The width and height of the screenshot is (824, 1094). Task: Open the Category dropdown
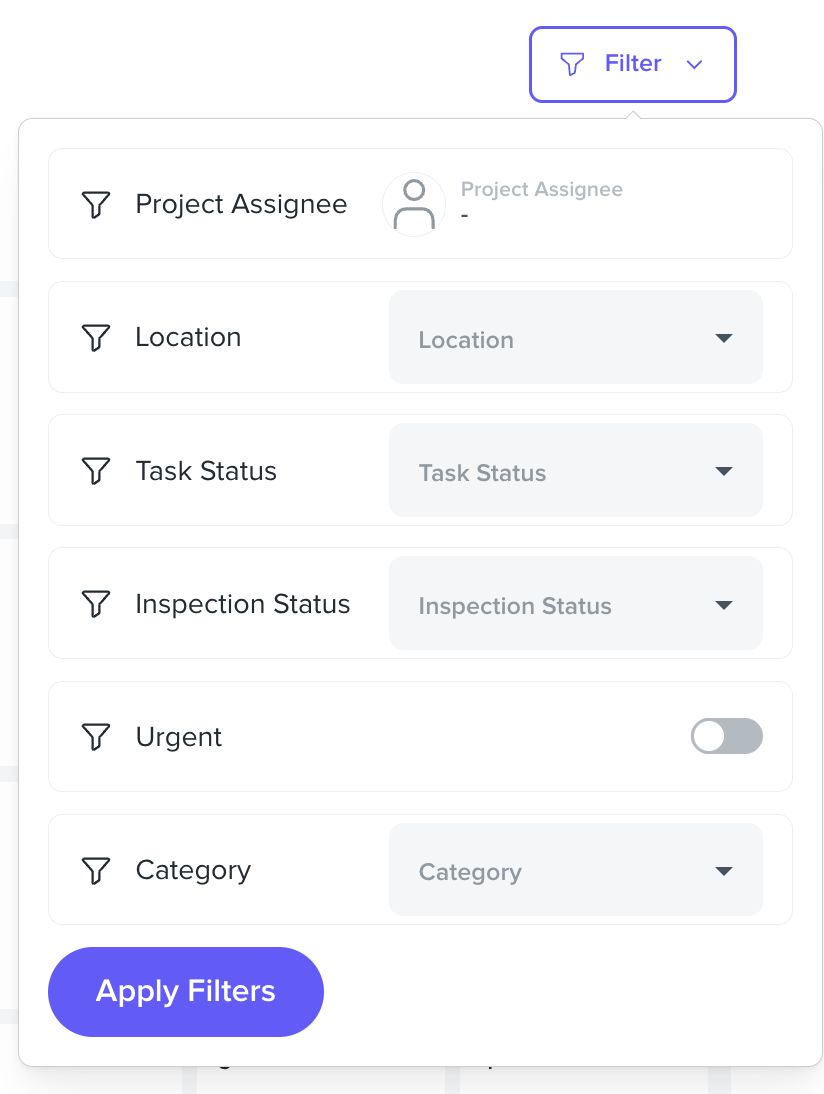pyautogui.click(x=576, y=869)
